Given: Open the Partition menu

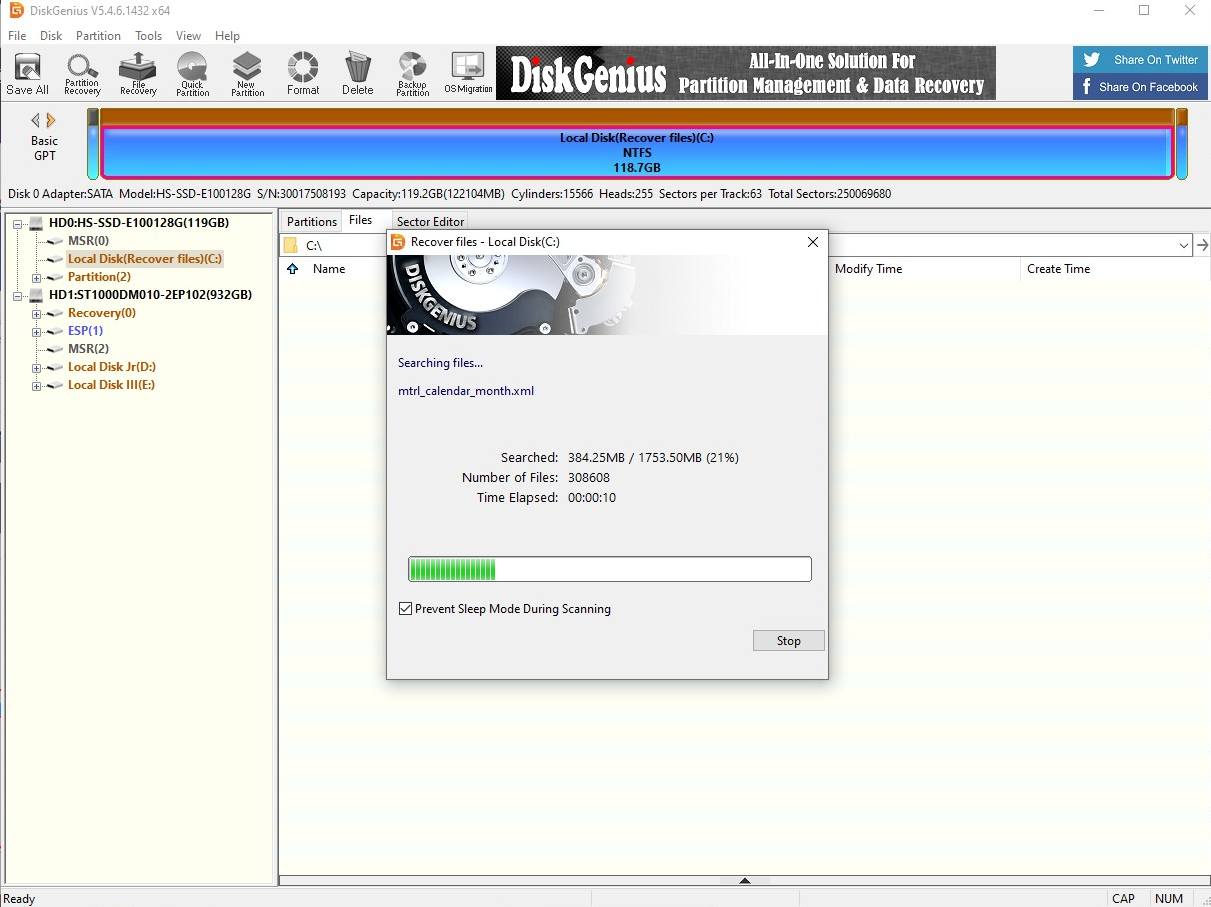Looking at the screenshot, I should pyautogui.click(x=98, y=35).
